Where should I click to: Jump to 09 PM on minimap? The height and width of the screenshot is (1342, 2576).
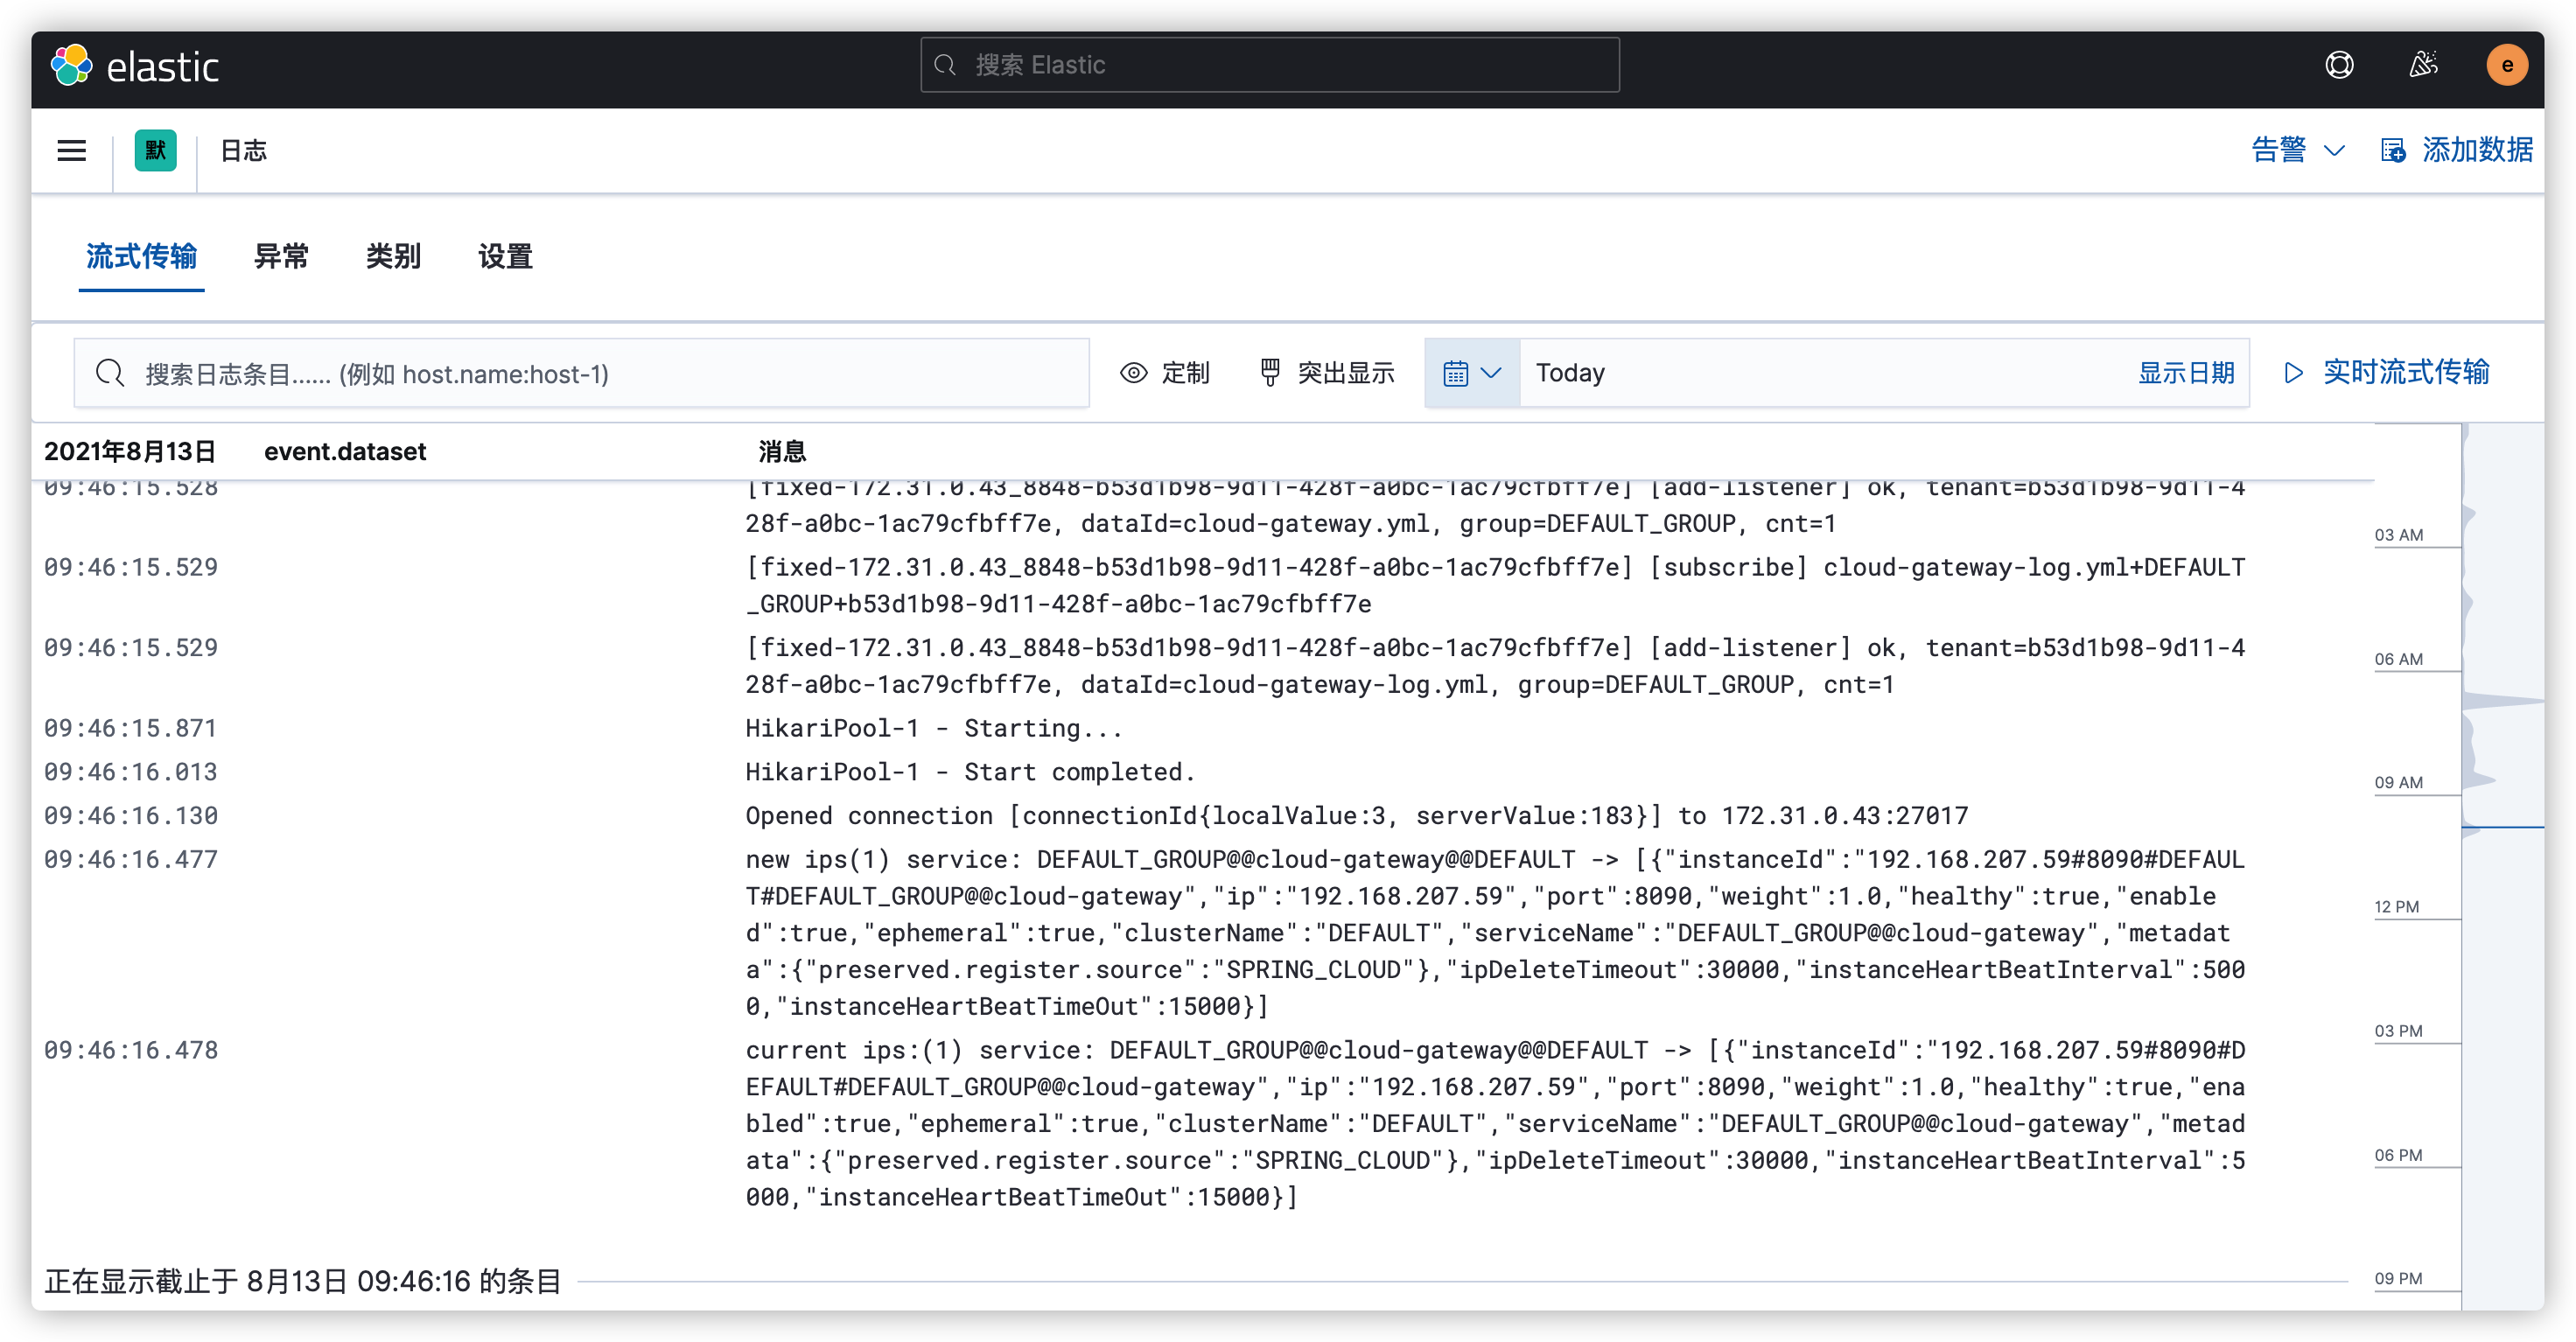click(x=2398, y=1278)
